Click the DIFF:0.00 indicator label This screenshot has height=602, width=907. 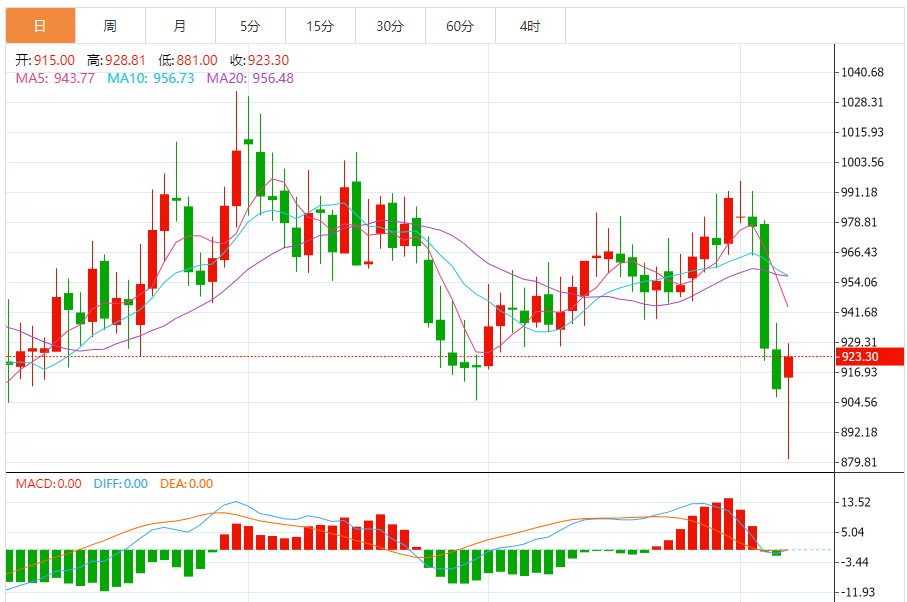(x=121, y=484)
